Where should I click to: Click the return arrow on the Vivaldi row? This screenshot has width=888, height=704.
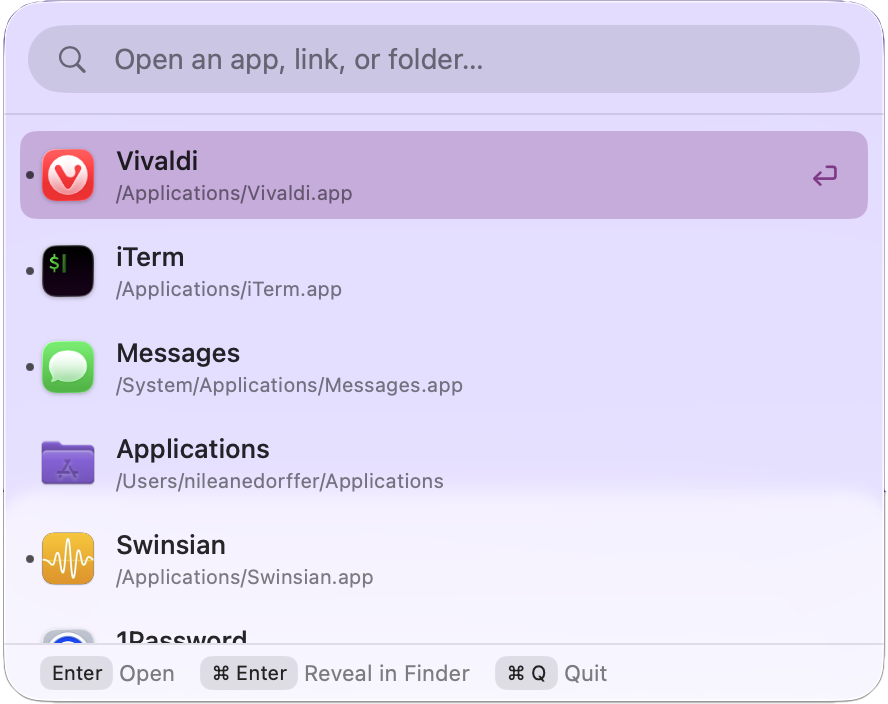pyautogui.click(x=824, y=175)
